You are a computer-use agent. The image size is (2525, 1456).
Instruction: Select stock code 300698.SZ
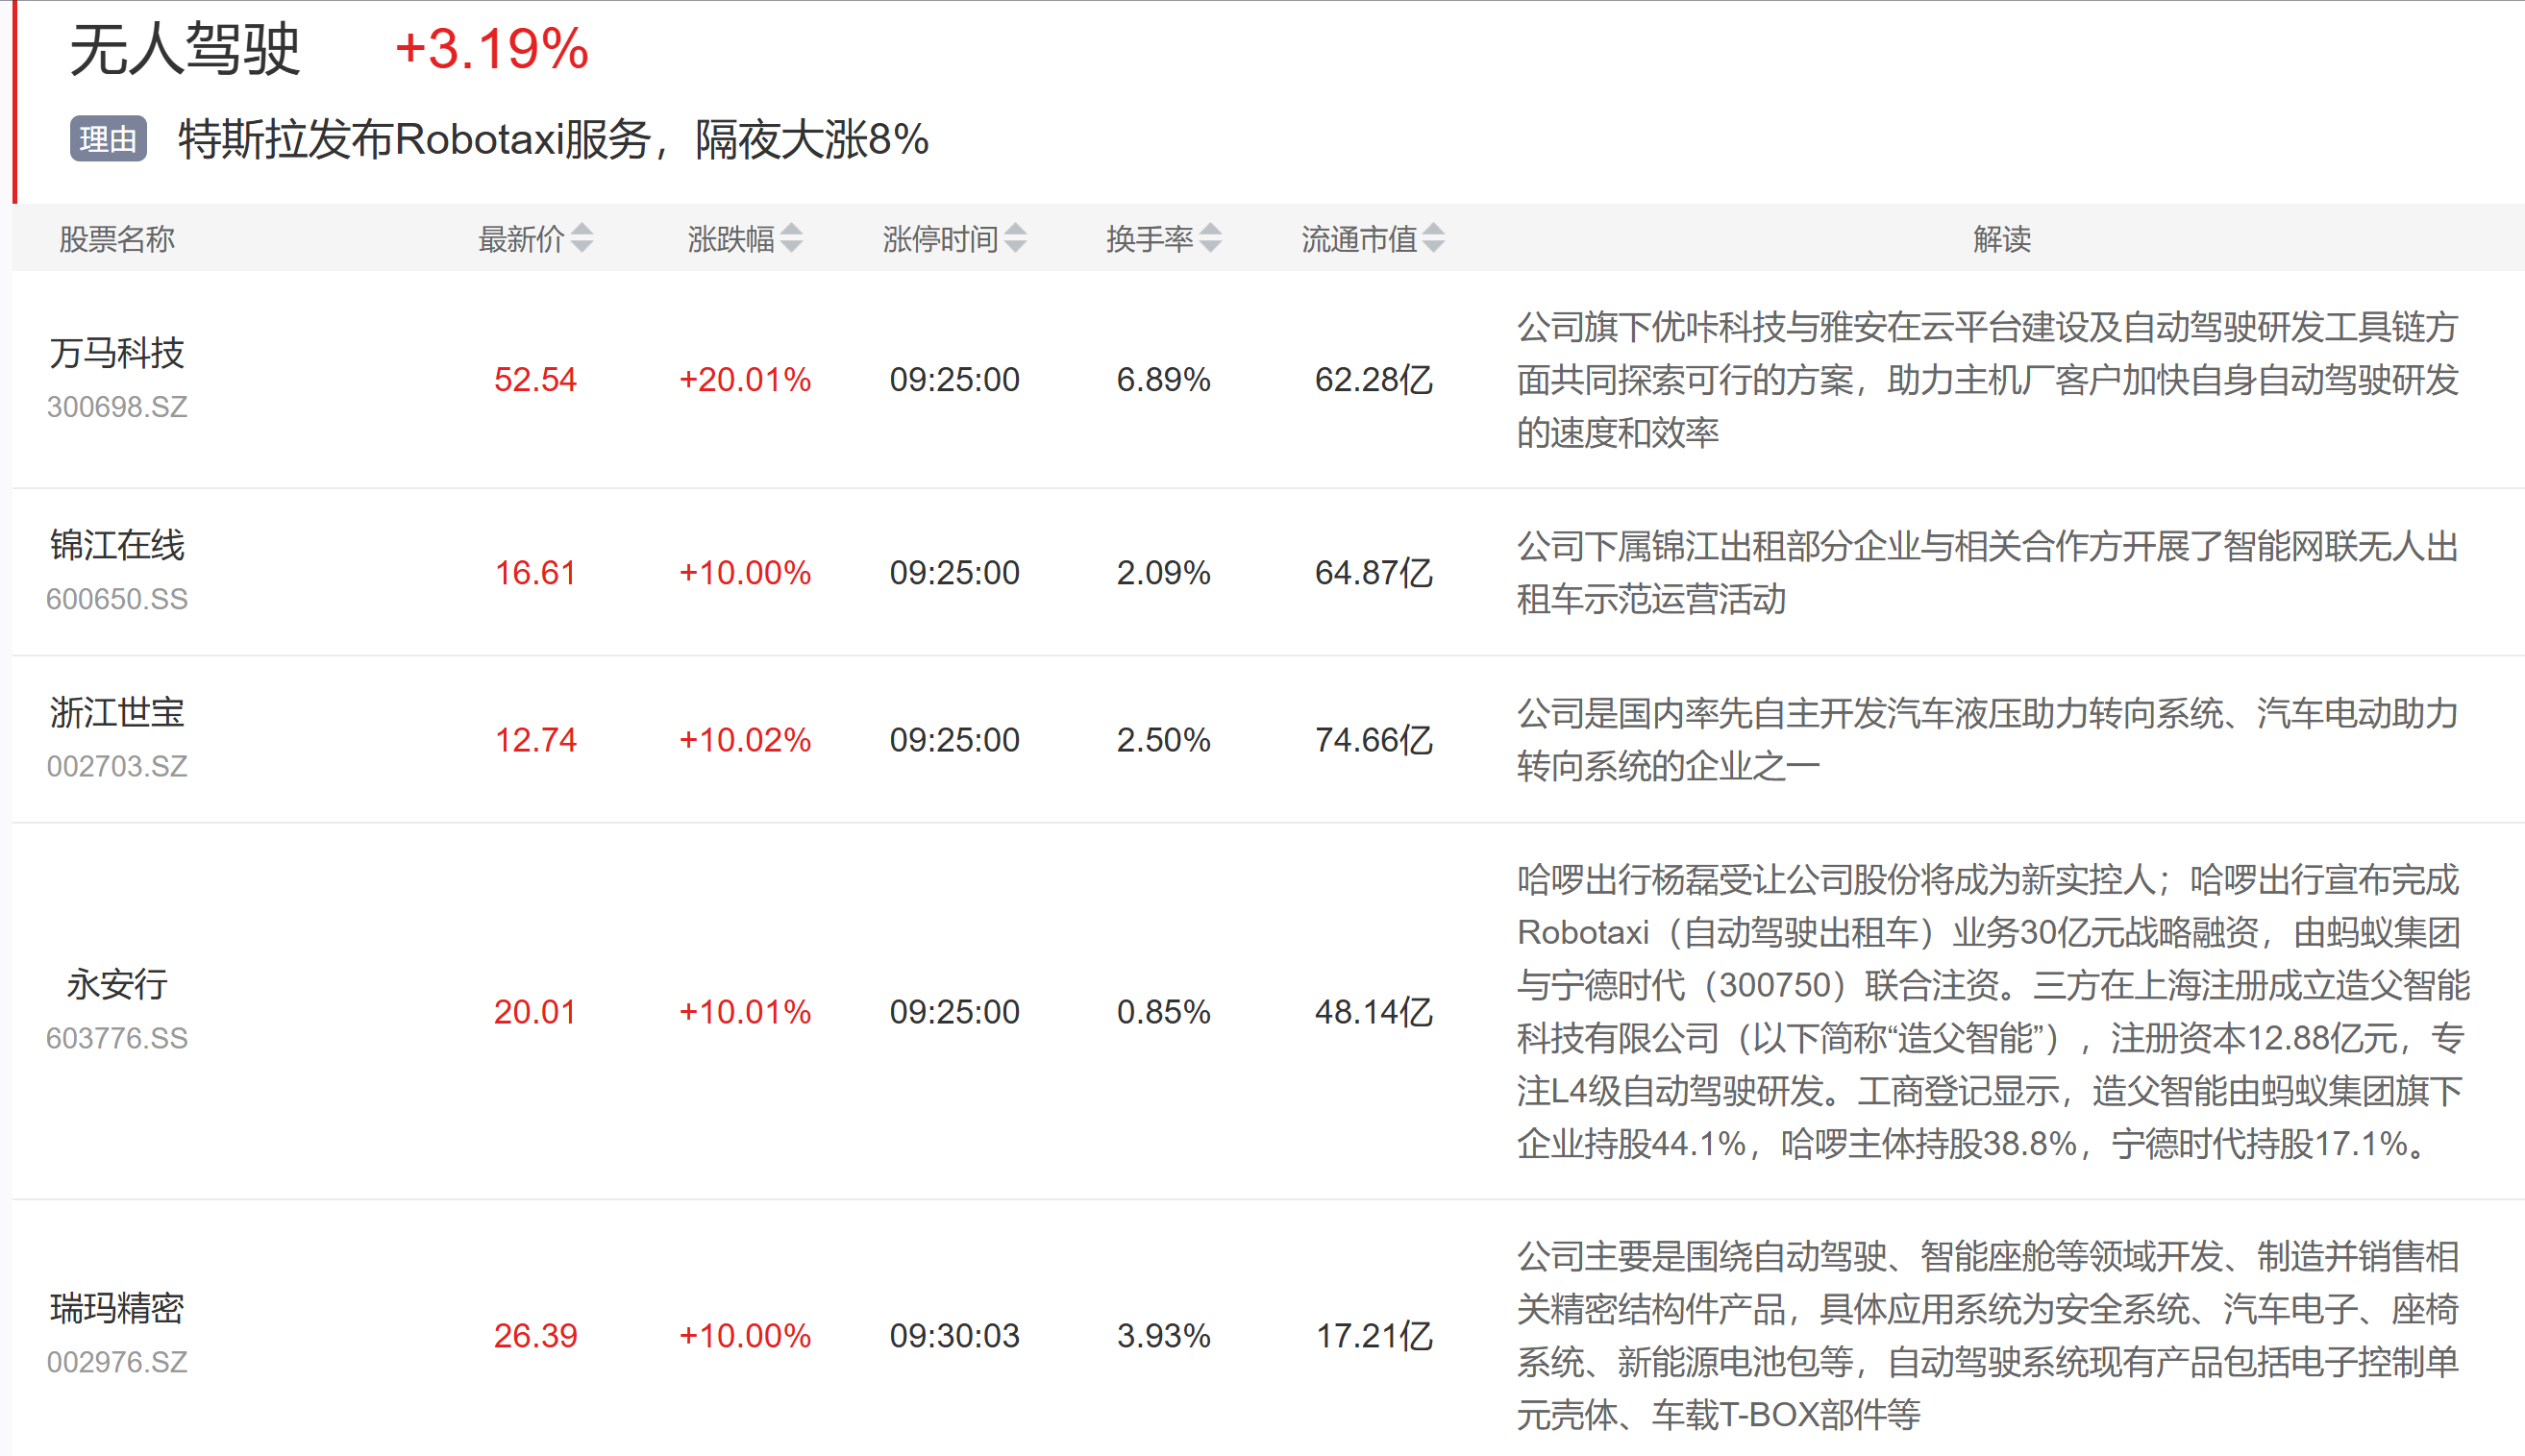pyautogui.click(x=117, y=407)
